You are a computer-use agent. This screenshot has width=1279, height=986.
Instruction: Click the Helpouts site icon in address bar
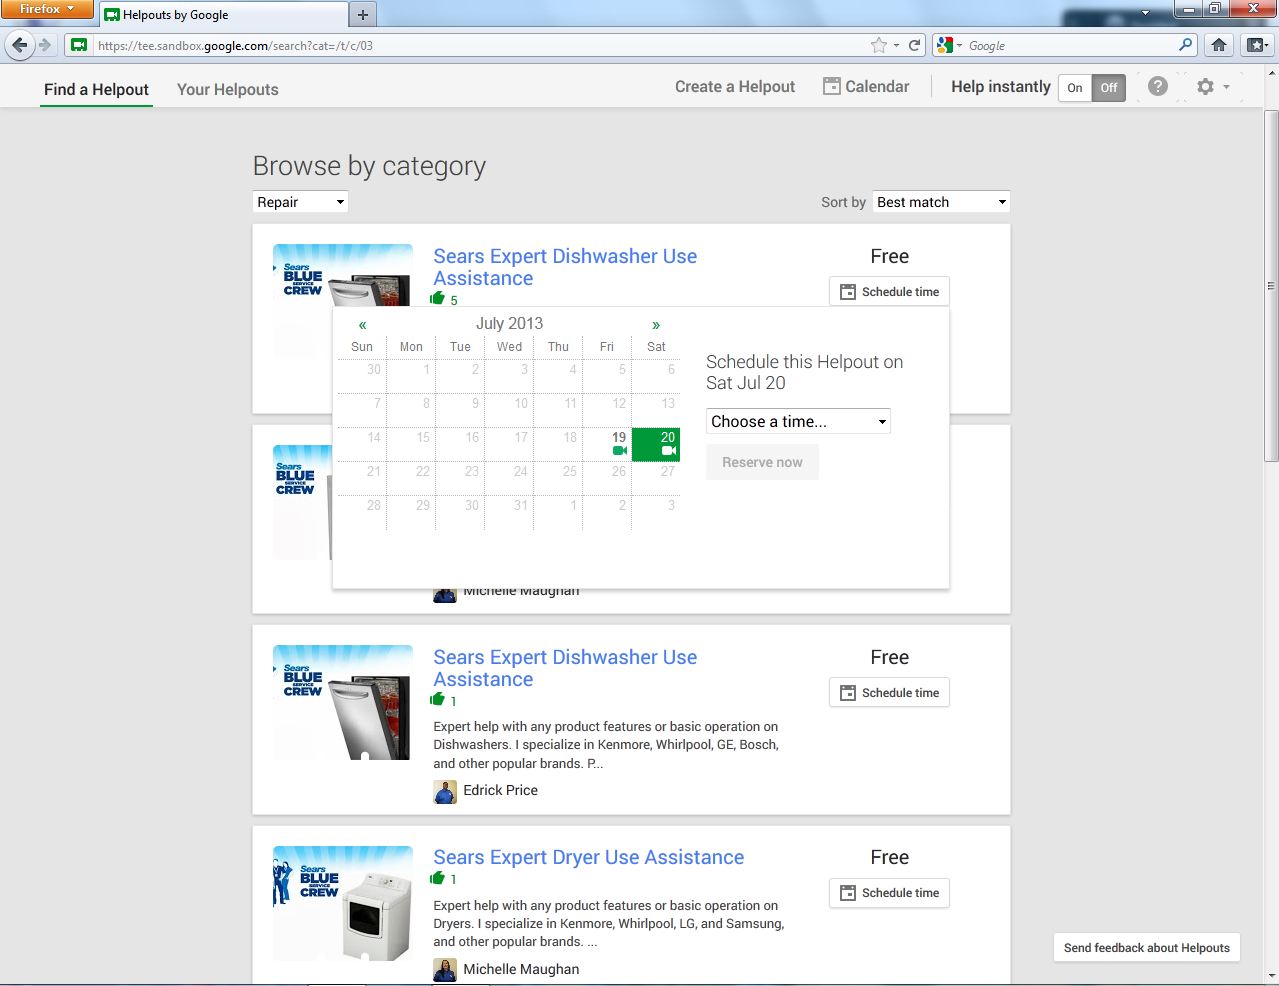(78, 45)
